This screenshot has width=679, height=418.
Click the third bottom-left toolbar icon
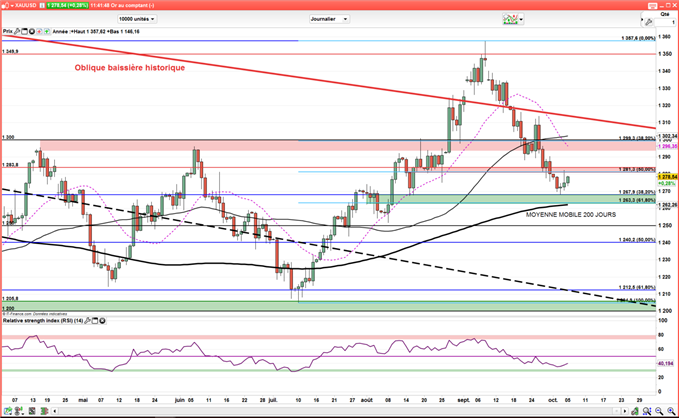click(x=32, y=411)
